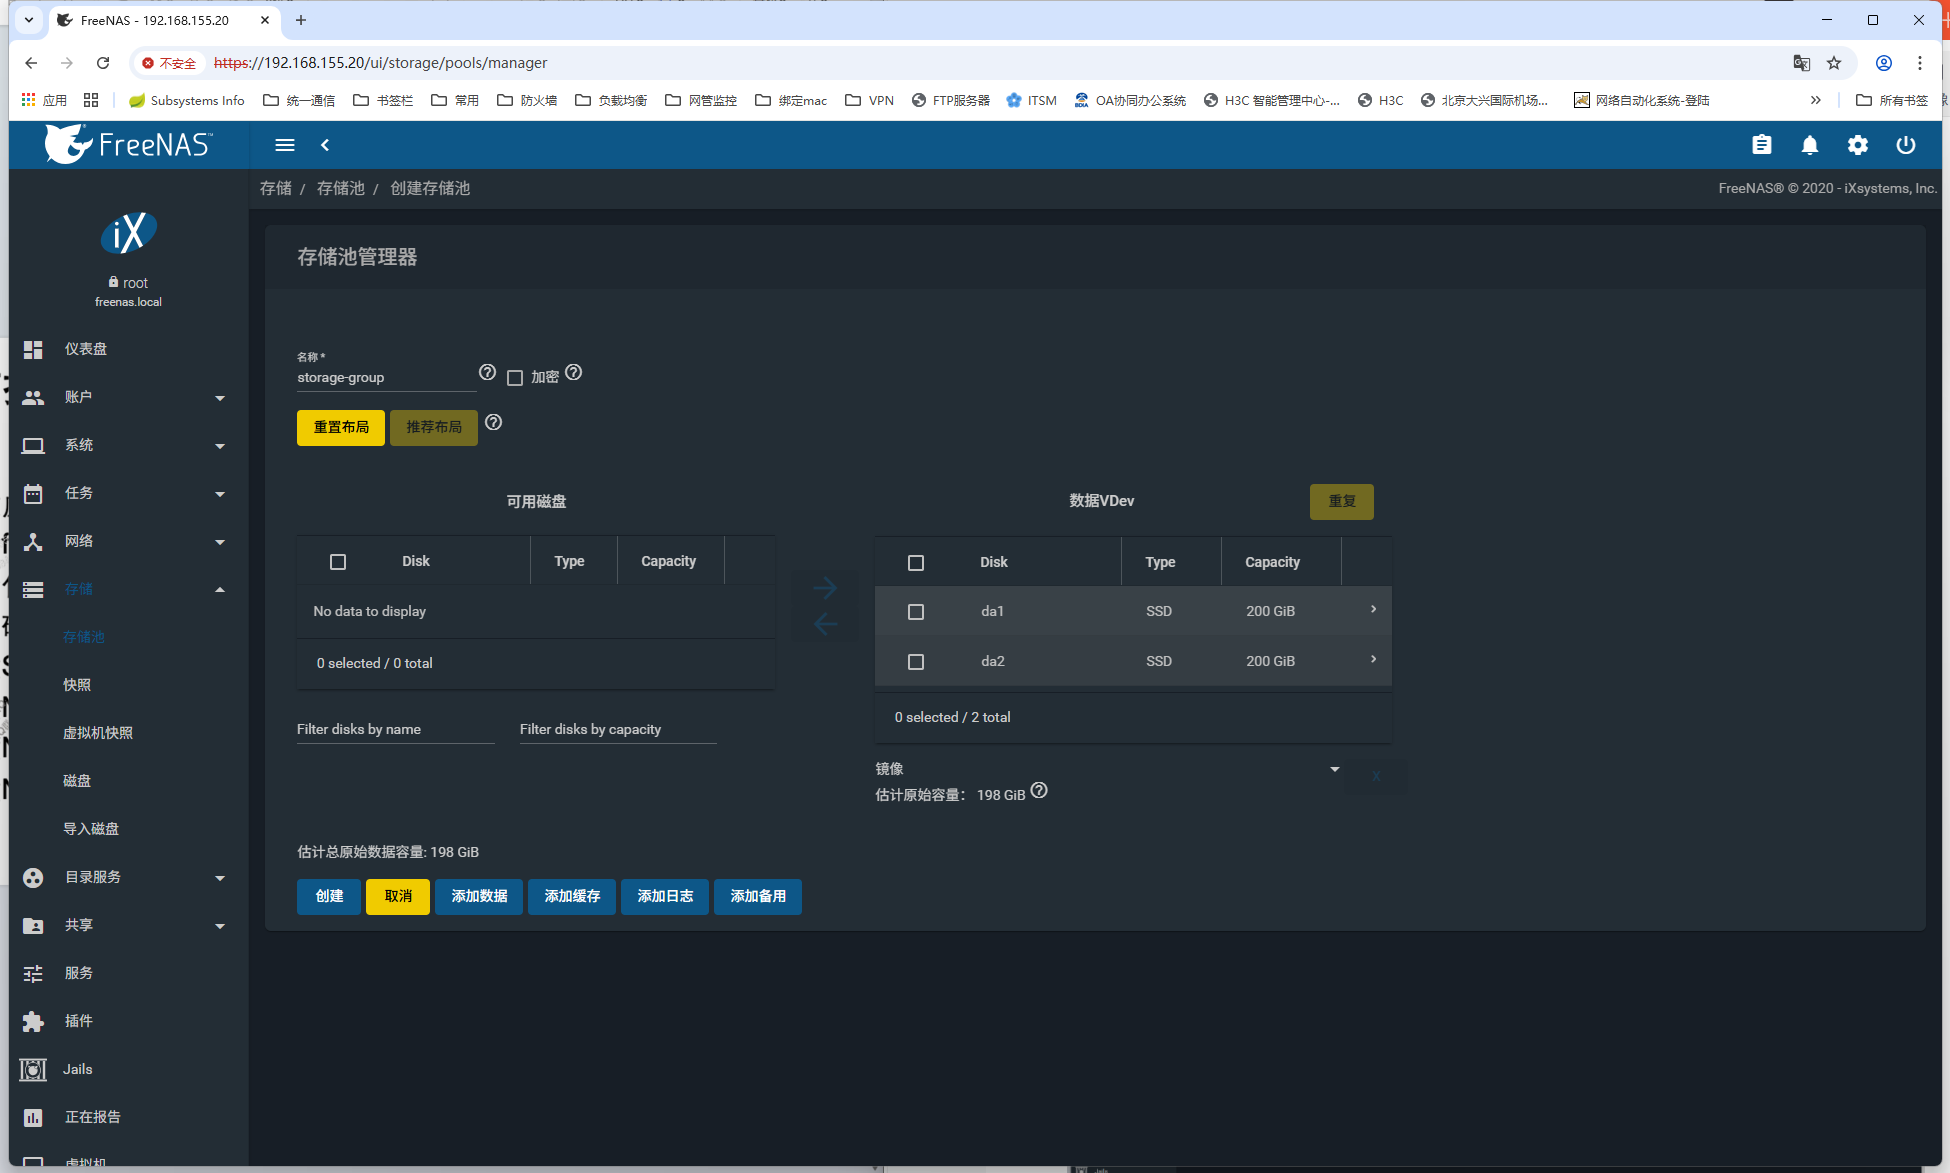Open the task manager clipboard icon
The image size is (1950, 1173).
click(1761, 145)
